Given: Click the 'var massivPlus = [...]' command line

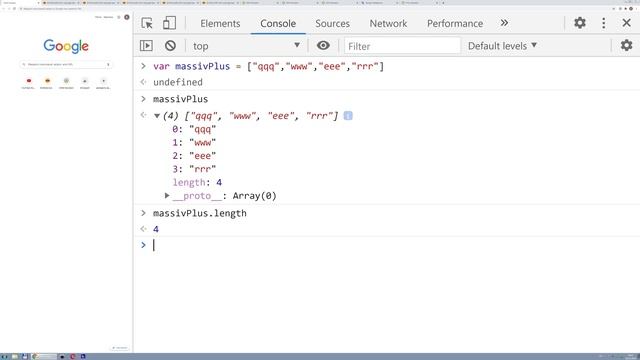Looking at the screenshot, I should click(x=269, y=67).
